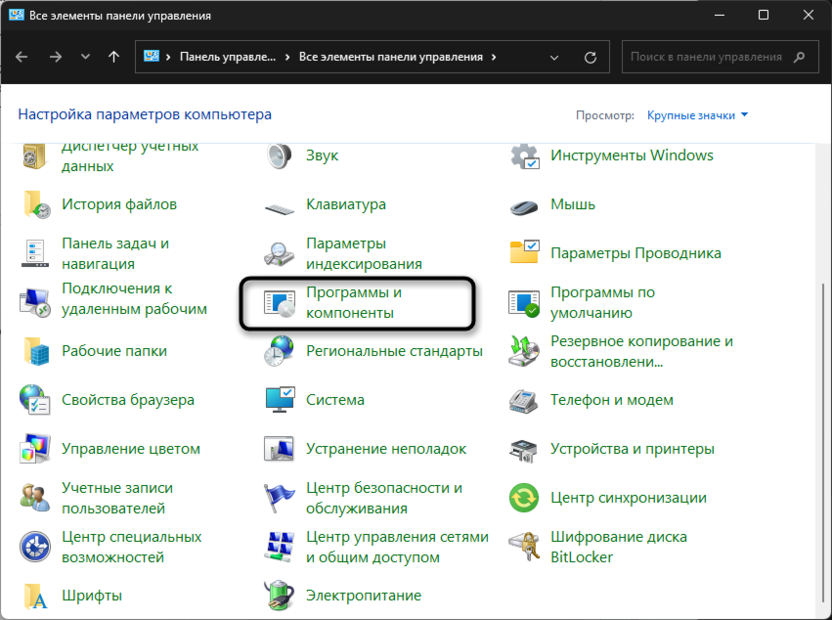Open the Электропитание battery icon
This screenshot has width=832, height=620.
coord(278,596)
